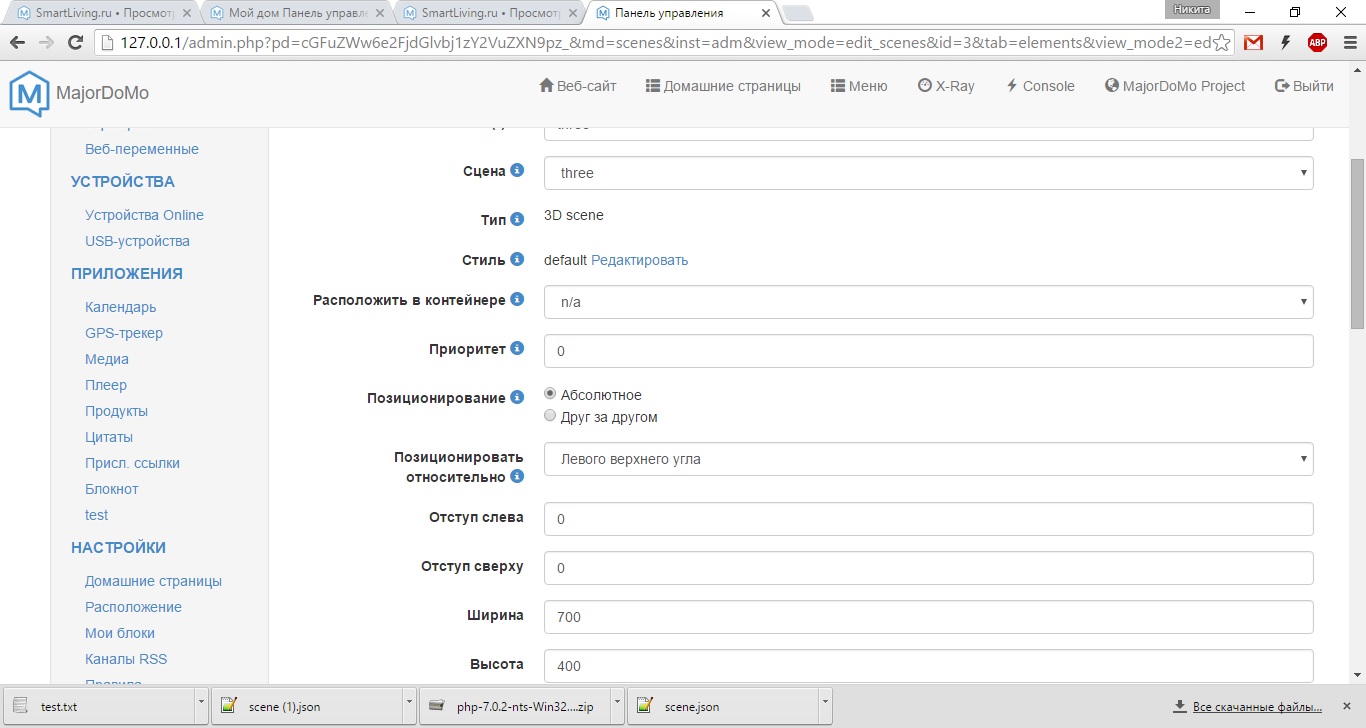Close the Панель управления browser tab
1366x728 pixels.
(x=765, y=14)
